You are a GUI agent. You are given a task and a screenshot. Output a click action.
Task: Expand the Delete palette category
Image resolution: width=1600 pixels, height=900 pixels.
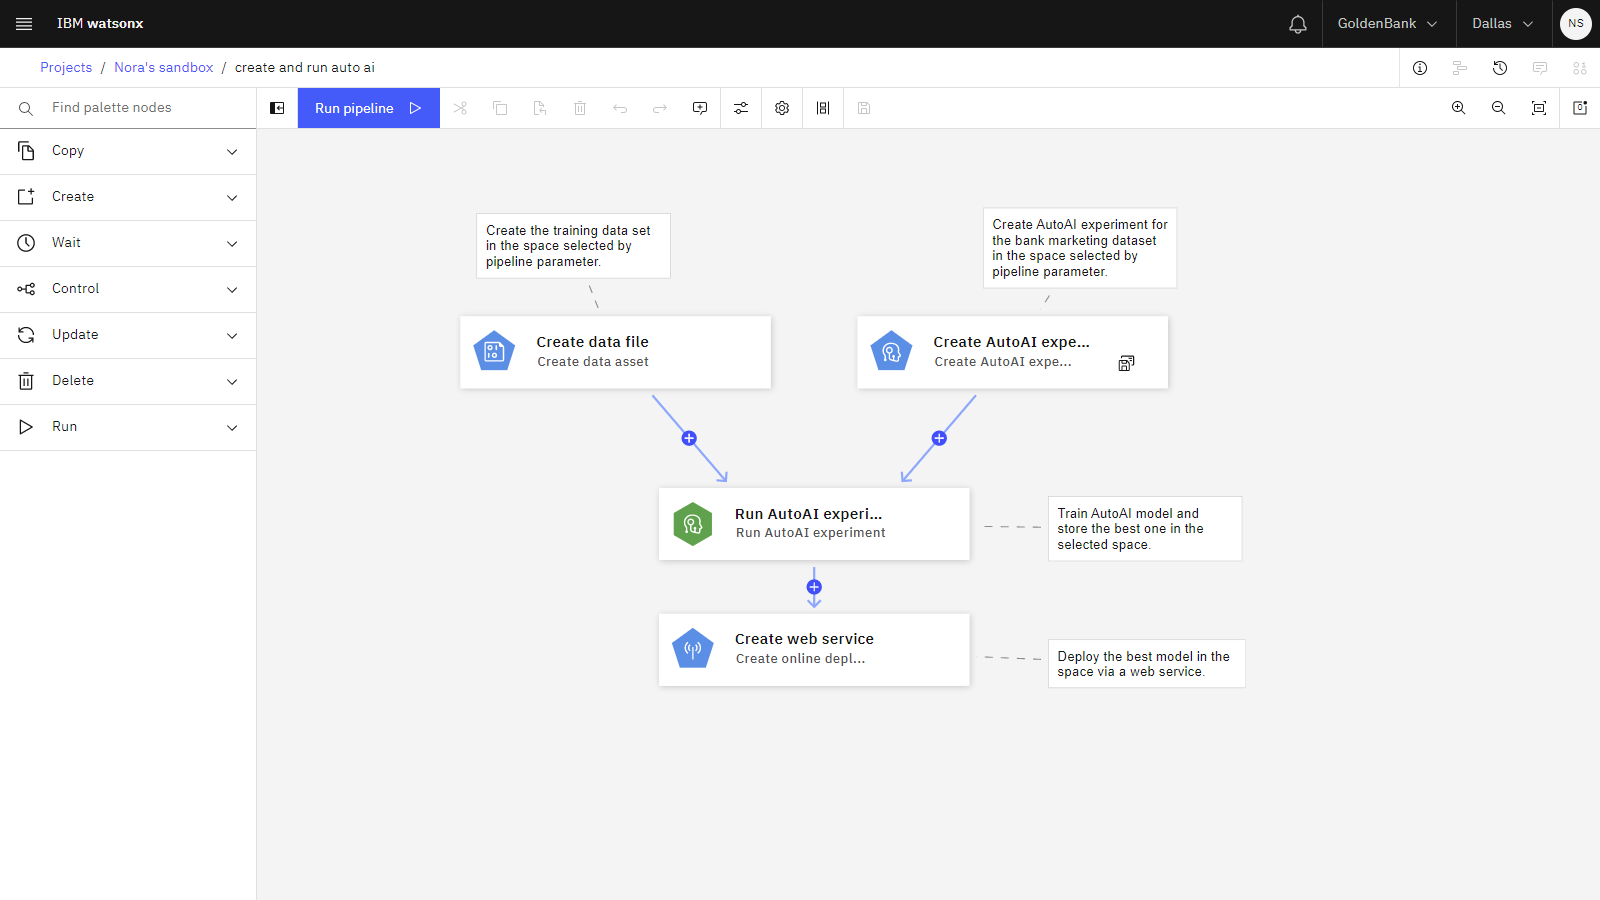128,381
